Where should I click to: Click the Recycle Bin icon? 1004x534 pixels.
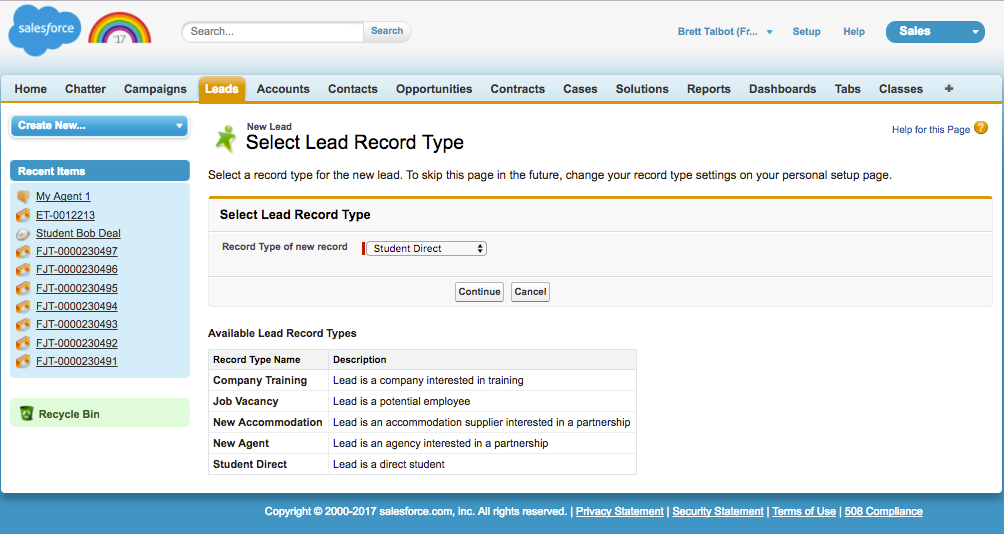pos(26,414)
